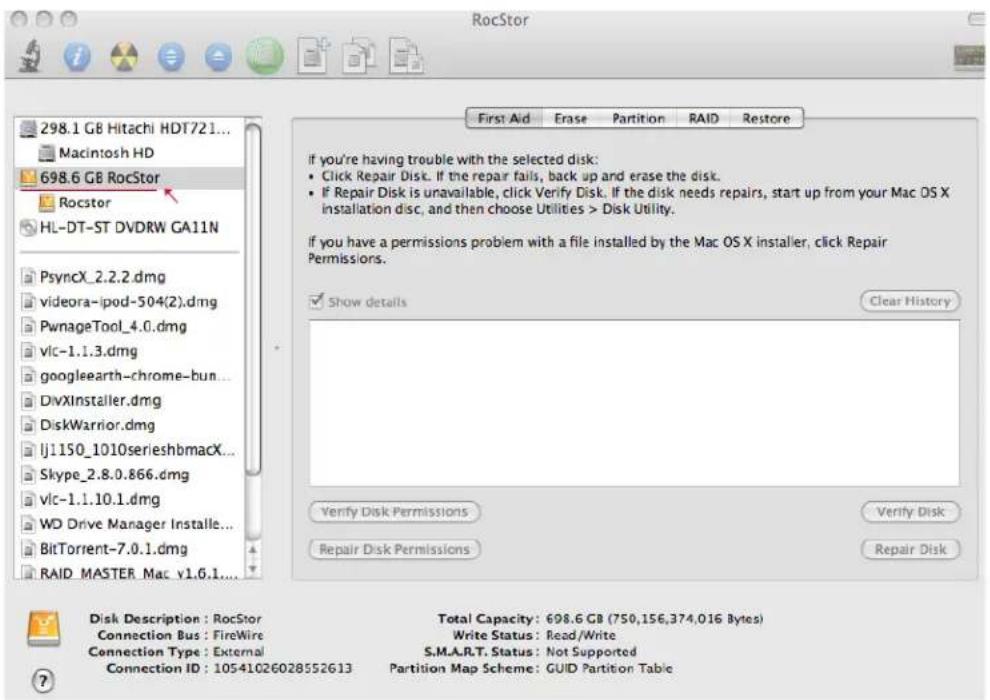990x700 pixels.
Task: Click the sidebar scroll down arrow
Action: point(253,569)
